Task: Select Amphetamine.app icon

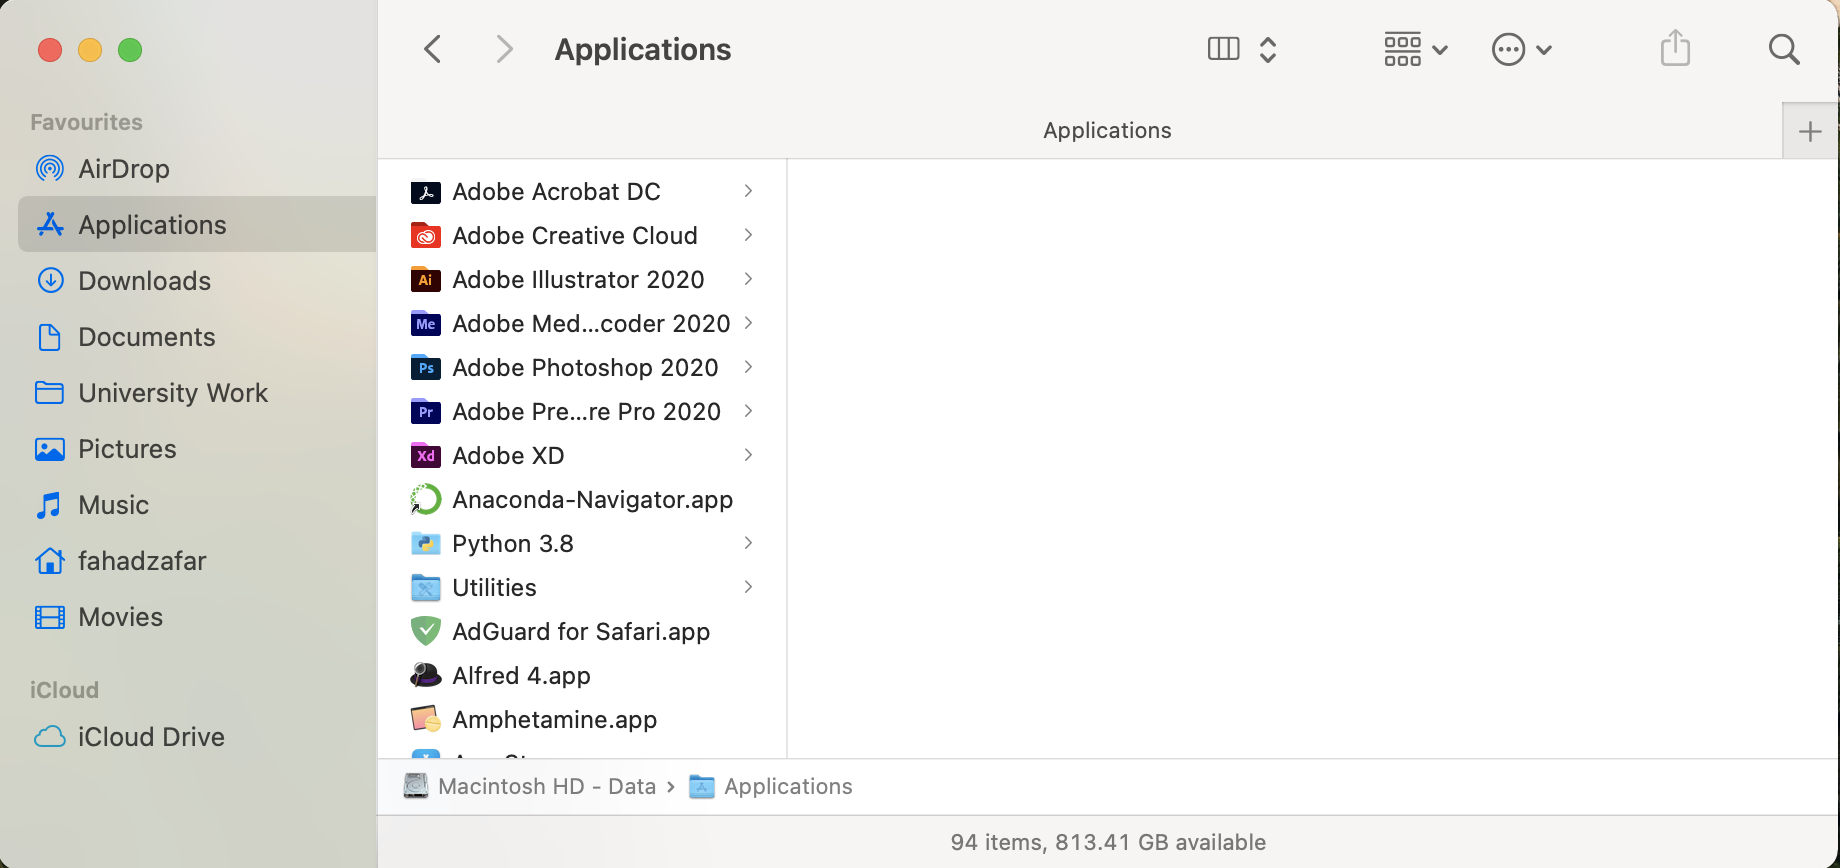Action: point(426,720)
